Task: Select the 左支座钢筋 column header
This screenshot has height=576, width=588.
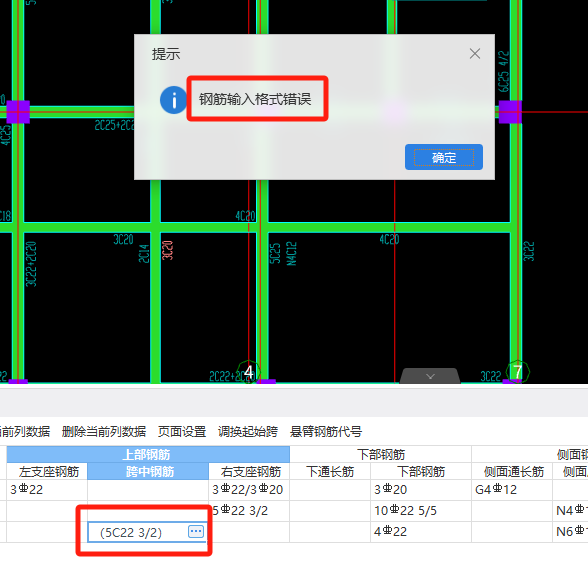Action: [x=47, y=471]
